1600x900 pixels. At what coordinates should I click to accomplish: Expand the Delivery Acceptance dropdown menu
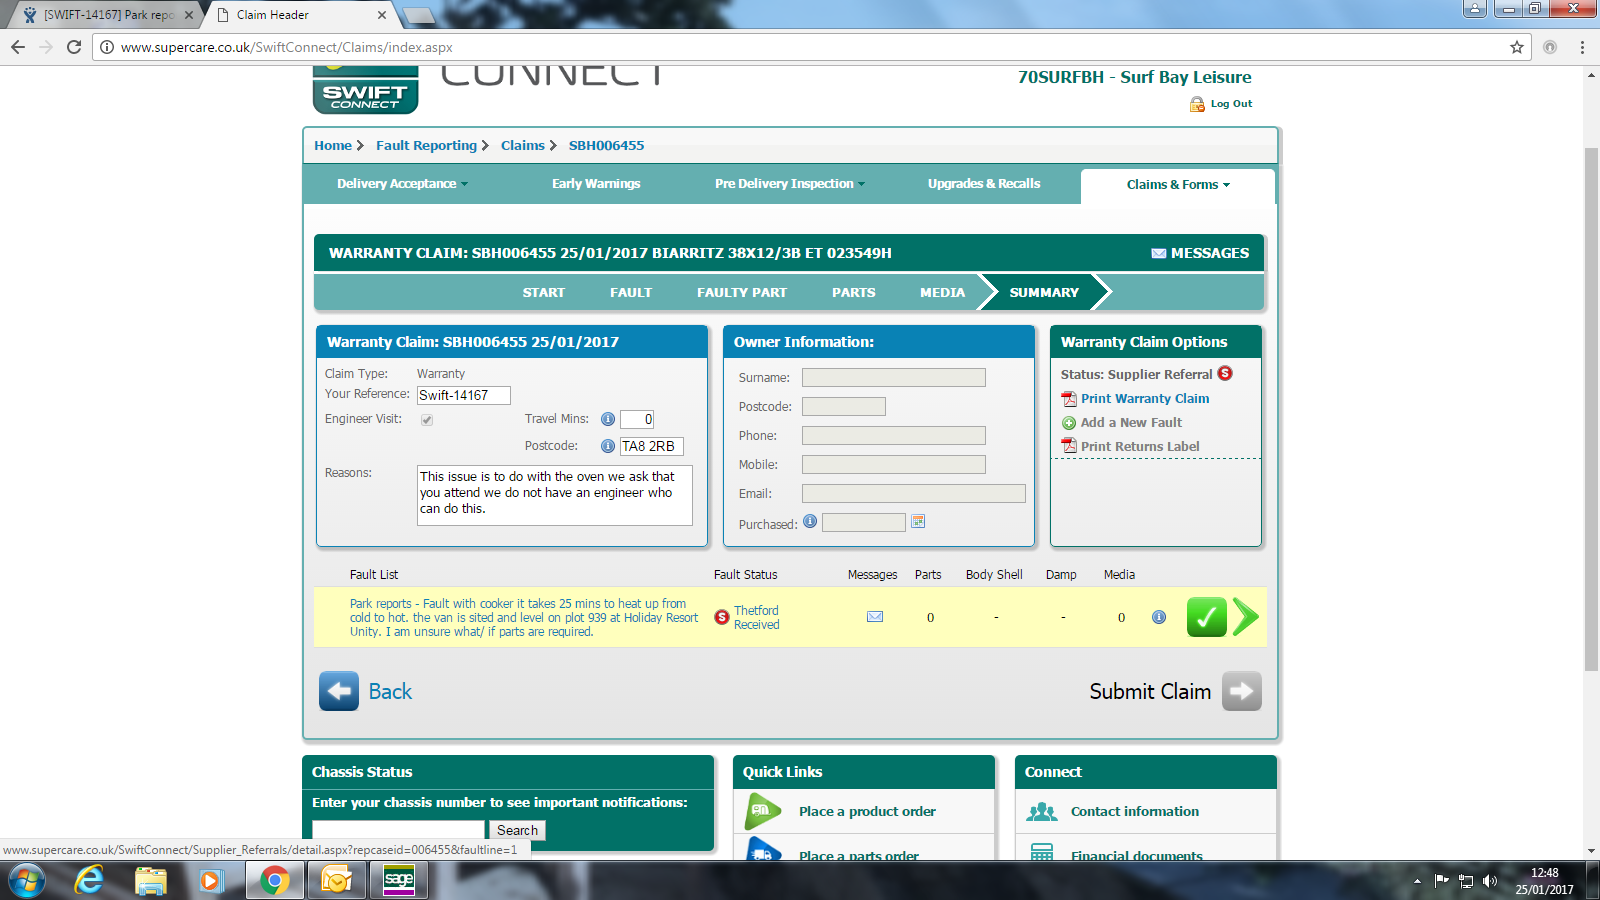coord(402,184)
